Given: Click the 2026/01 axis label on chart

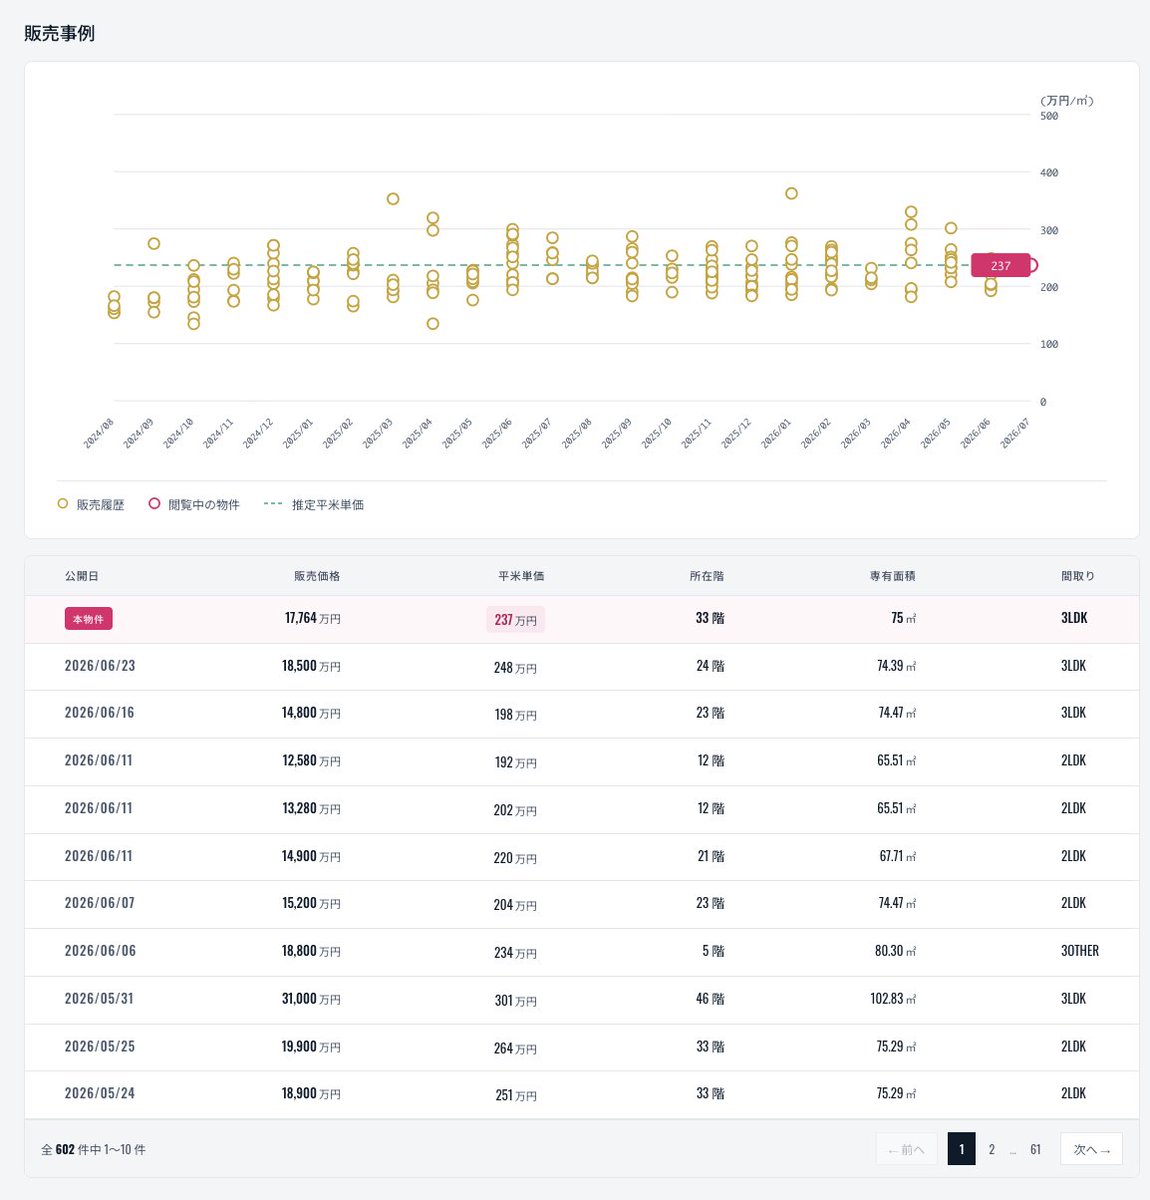Looking at the screenshot, I should pos(776,433).
